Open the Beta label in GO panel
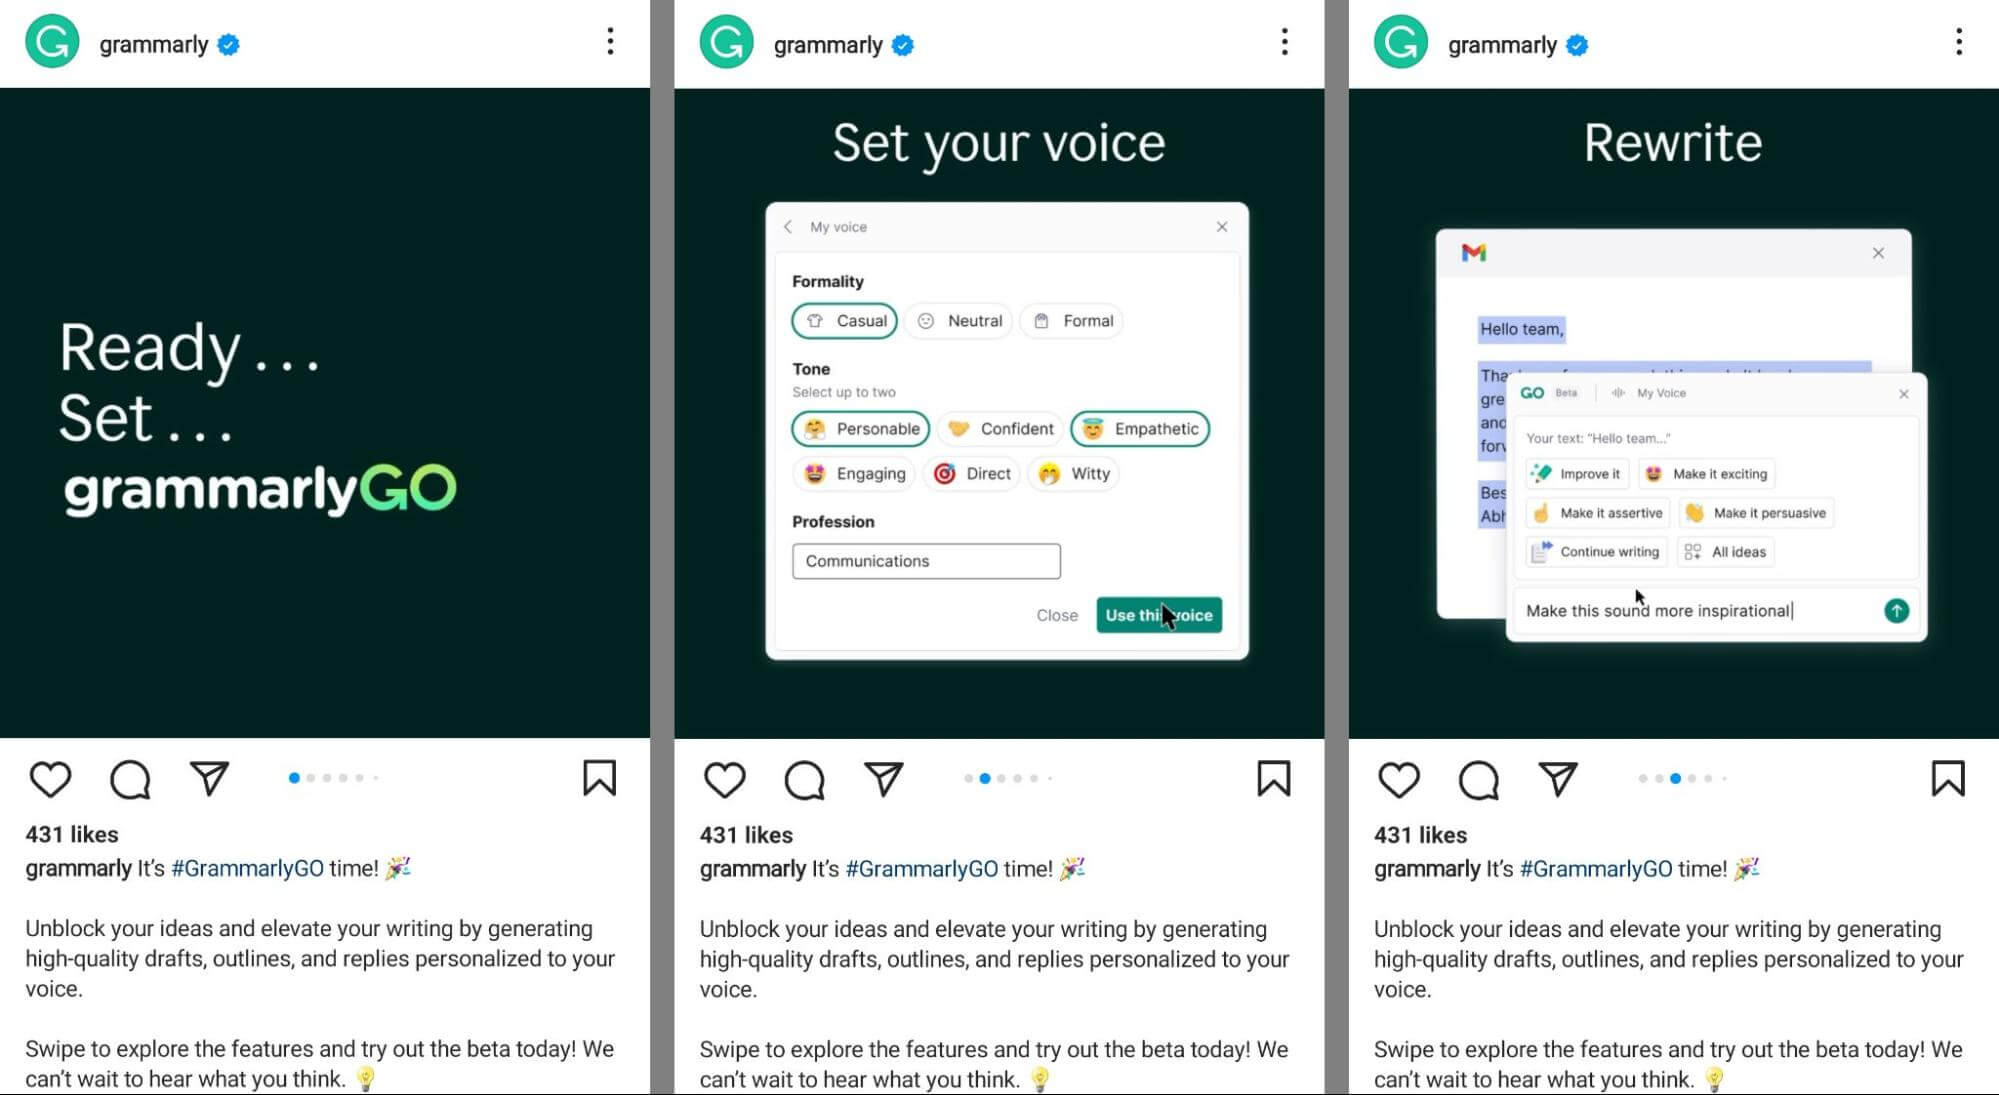Screen dimensions: 1999x1095 tap(1566, 392)
